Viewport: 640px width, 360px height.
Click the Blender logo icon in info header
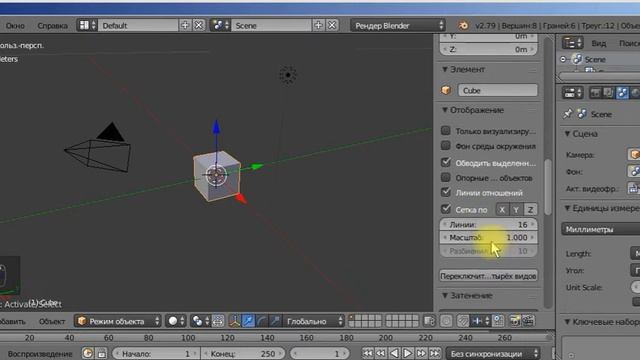coord(463,25)
